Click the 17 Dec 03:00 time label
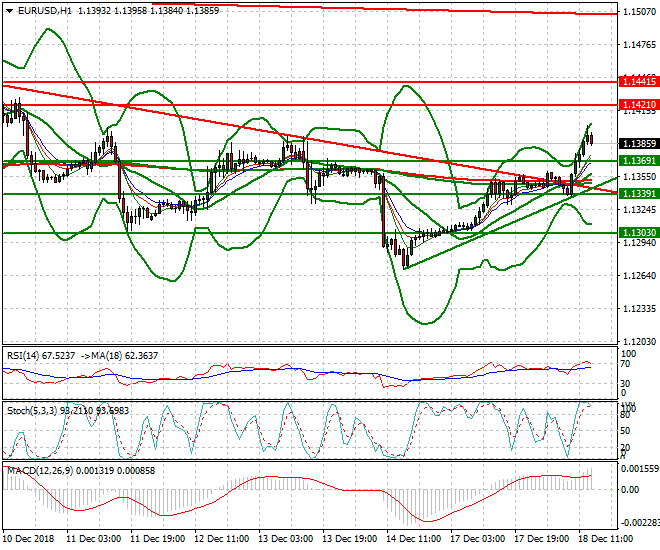 [478, 539]
